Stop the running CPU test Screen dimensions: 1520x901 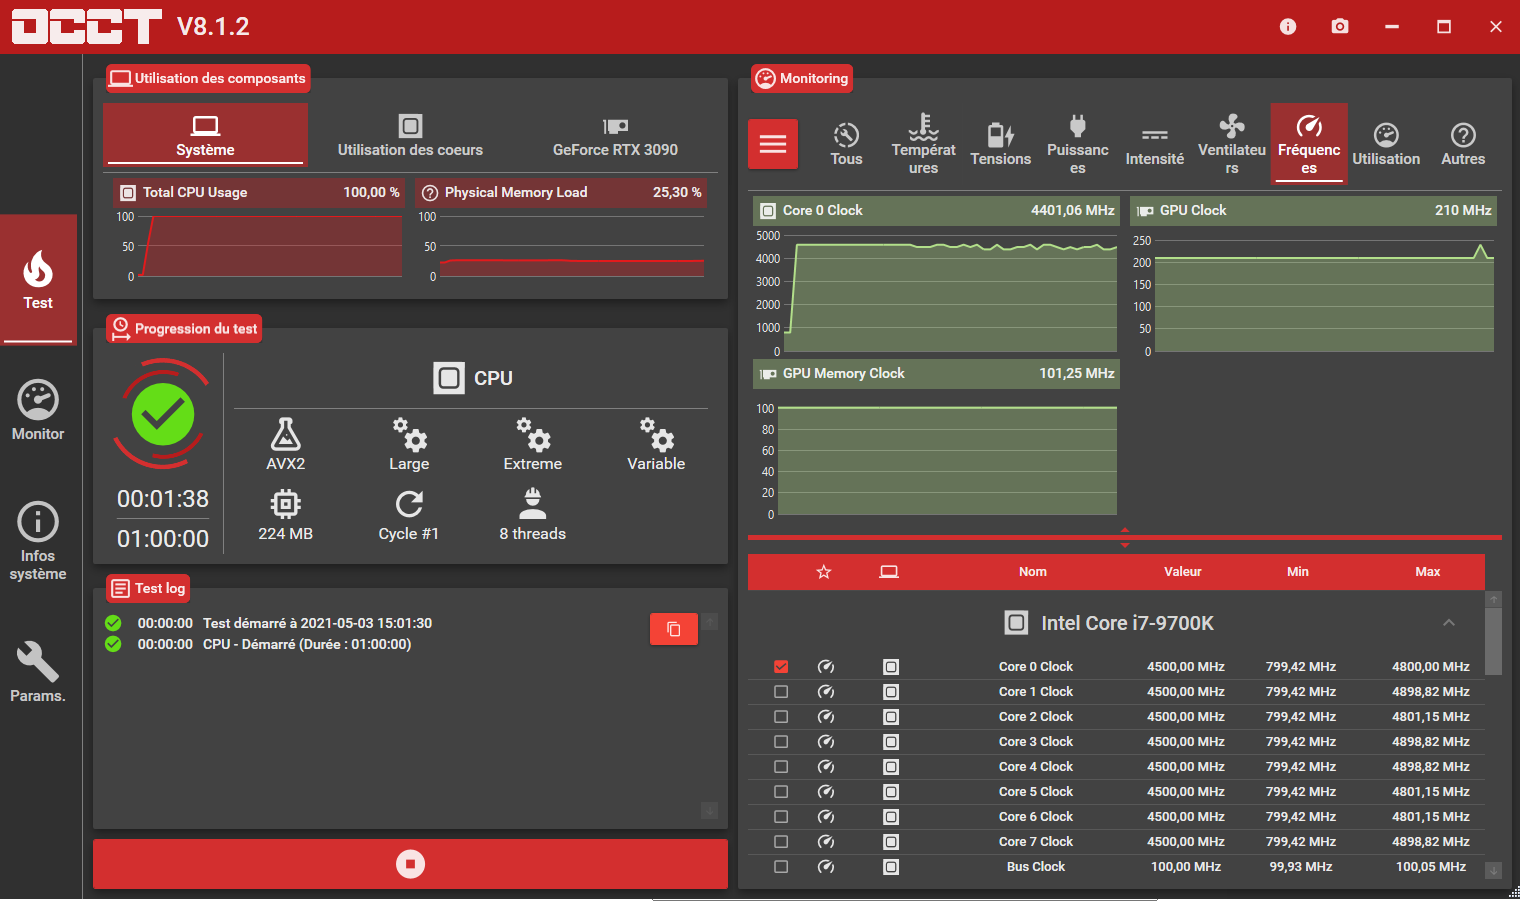click(x=410, y=864)
